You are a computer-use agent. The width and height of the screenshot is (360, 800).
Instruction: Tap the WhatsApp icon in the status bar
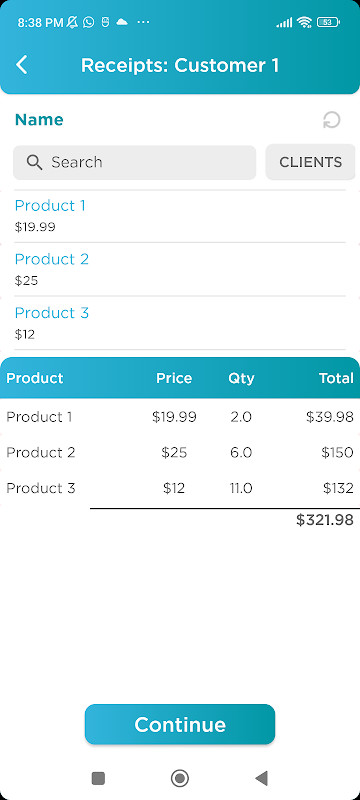tap(89, 22)
